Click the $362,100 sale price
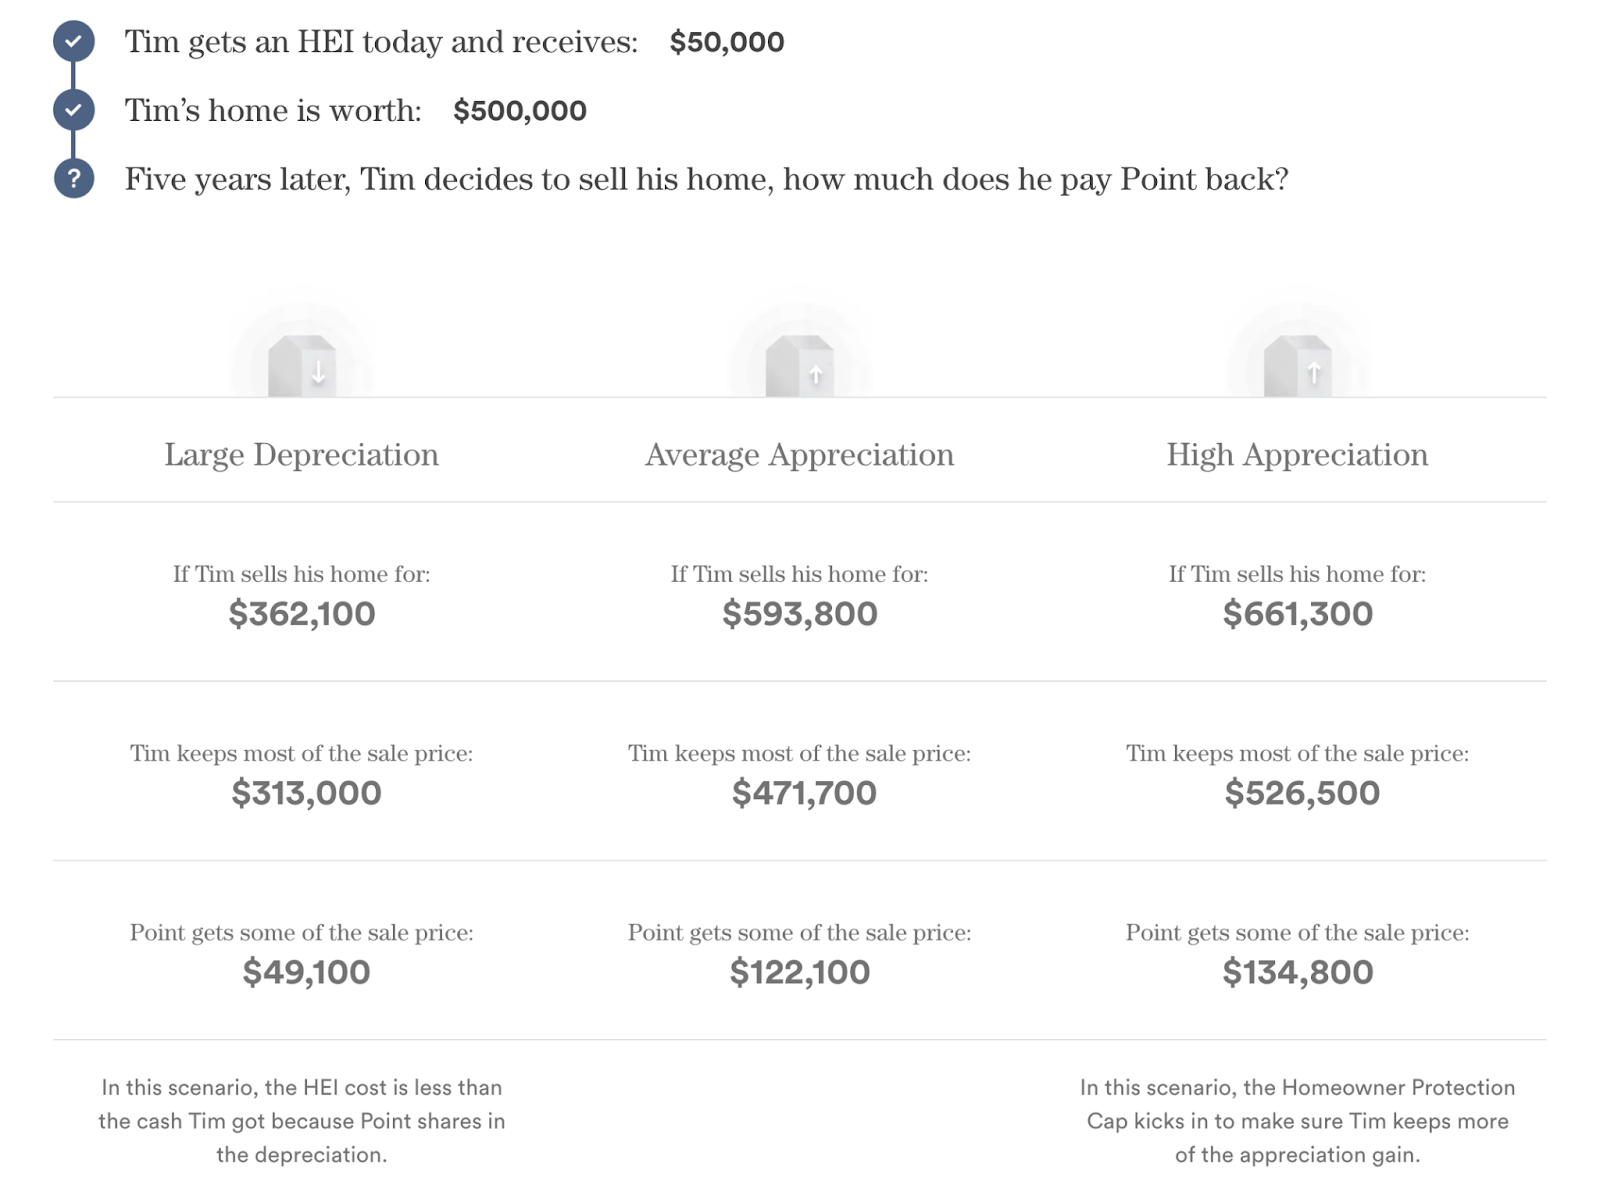 (302, 613)
